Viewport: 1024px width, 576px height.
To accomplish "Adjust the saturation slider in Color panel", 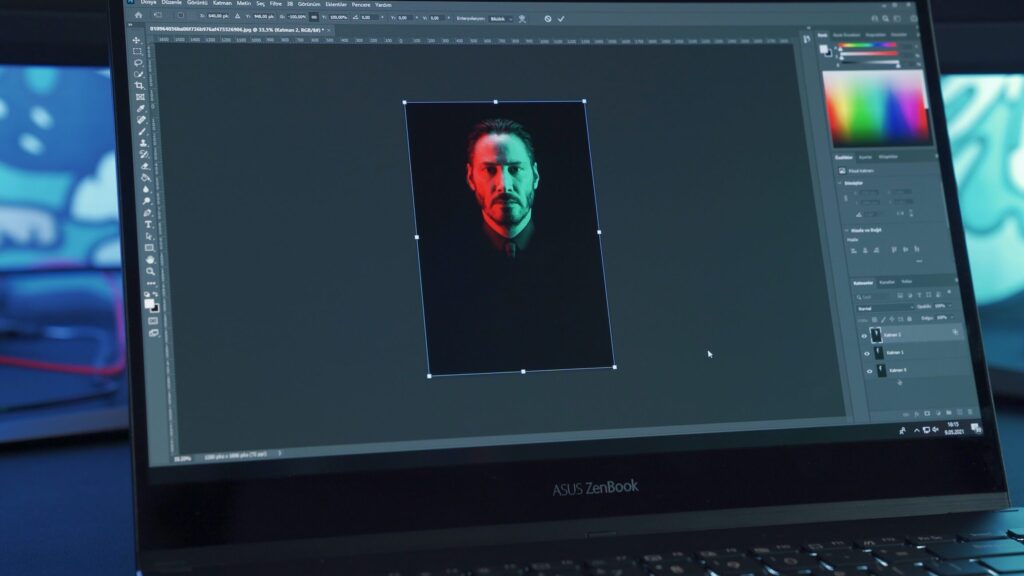I will (869, 54).
